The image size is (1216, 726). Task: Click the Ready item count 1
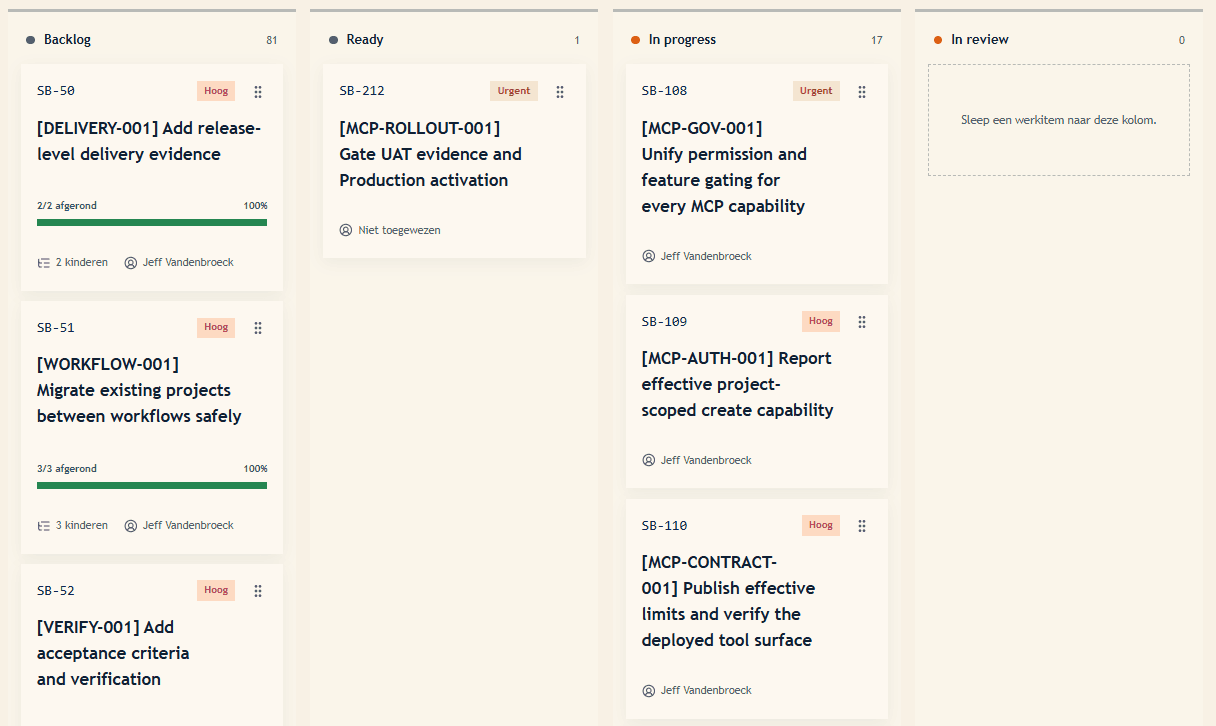click(577, 41)
